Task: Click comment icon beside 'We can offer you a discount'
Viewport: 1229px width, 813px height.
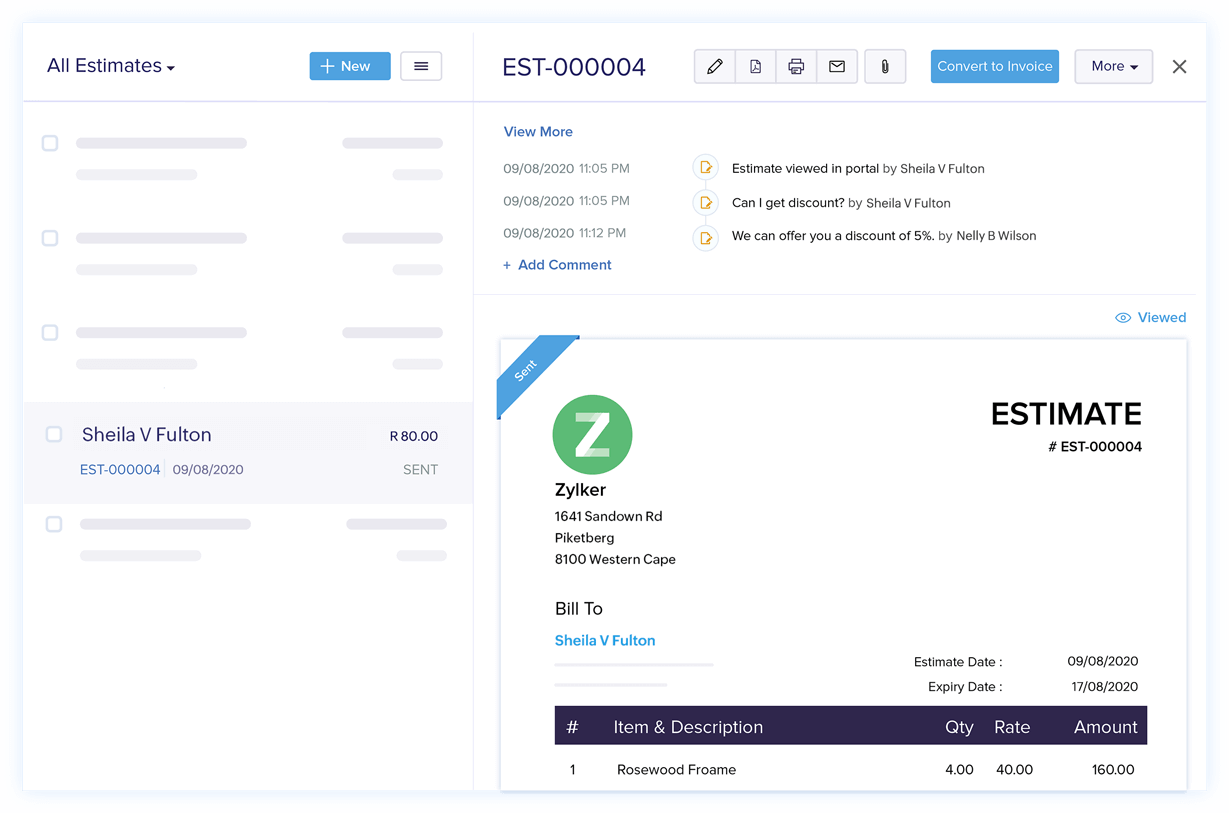Action: pyautogui.click(x=705, y=238)
